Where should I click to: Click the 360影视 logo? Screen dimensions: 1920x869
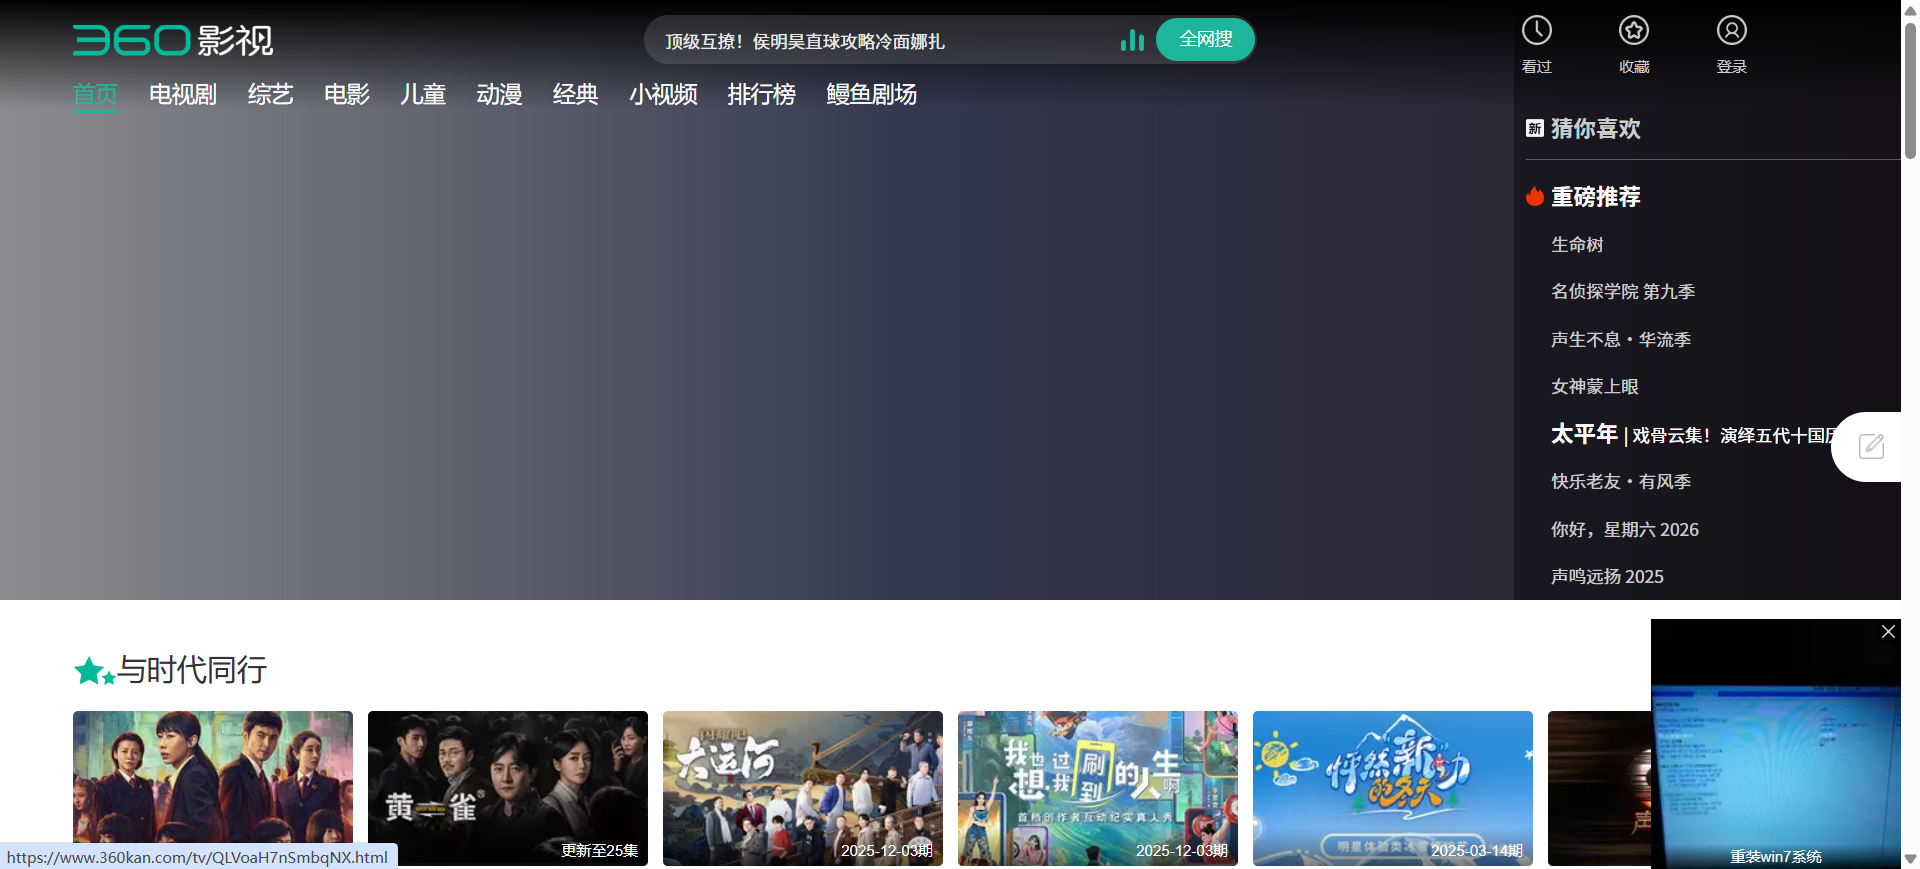173,40
